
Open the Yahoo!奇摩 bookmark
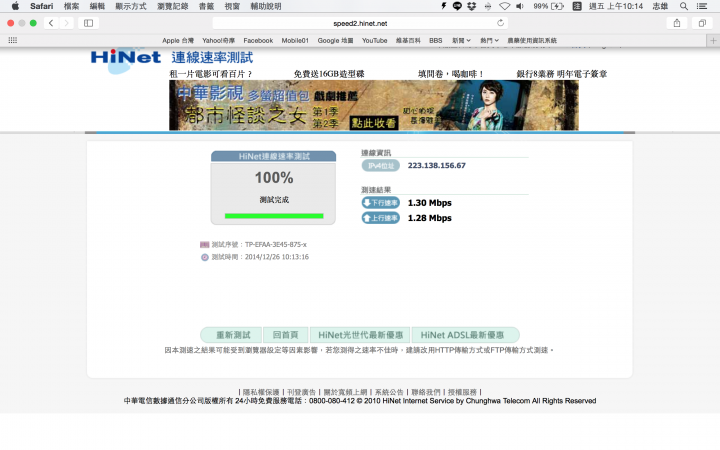click(x=219, y=40)
